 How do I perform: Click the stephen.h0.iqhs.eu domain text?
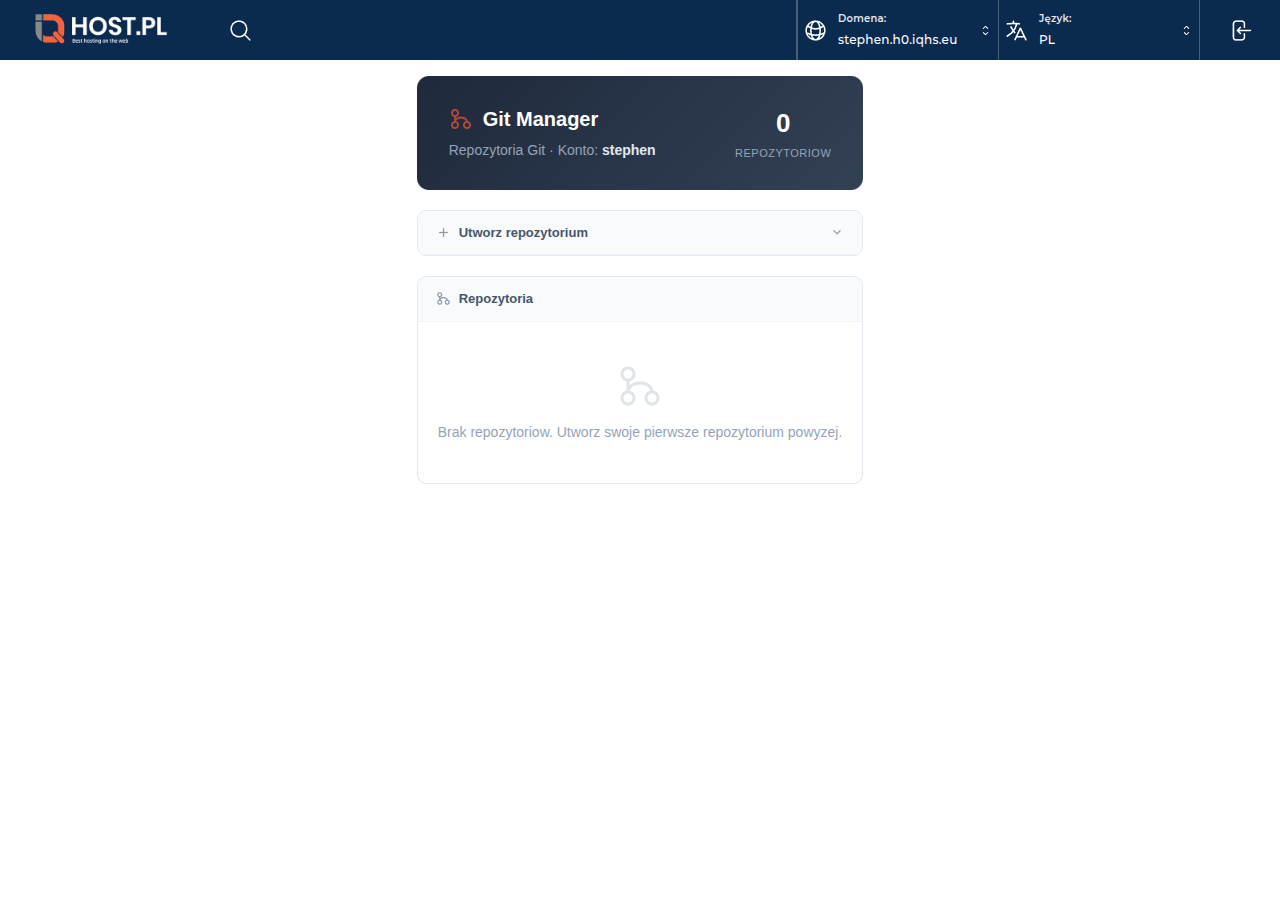[898, 39]
